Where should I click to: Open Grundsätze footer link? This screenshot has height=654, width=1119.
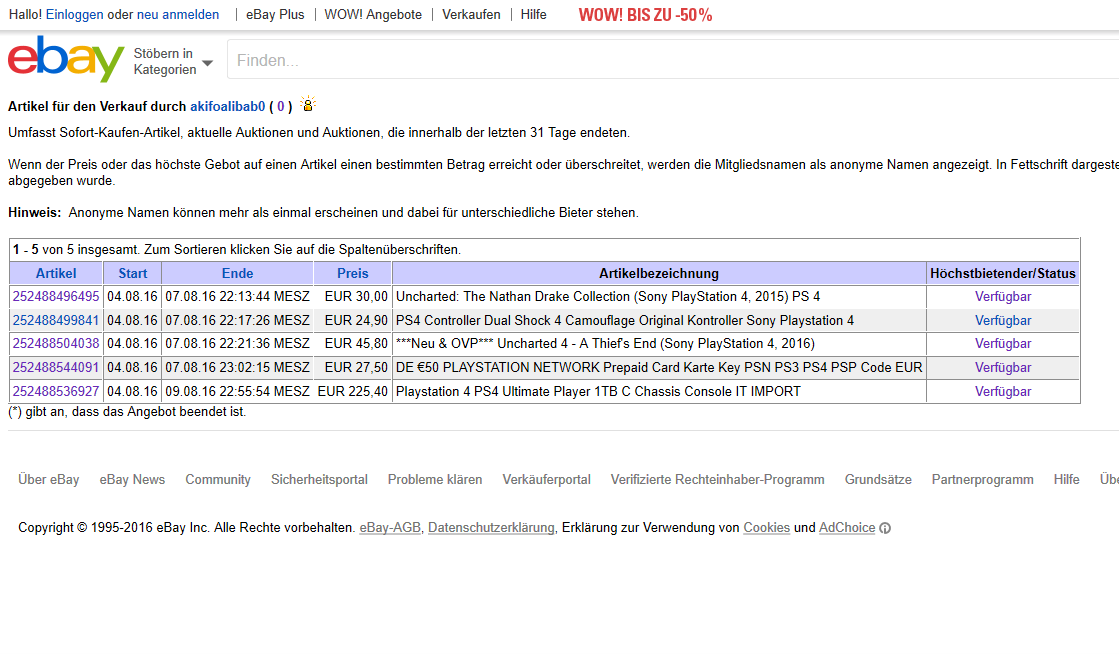point(878,480)
